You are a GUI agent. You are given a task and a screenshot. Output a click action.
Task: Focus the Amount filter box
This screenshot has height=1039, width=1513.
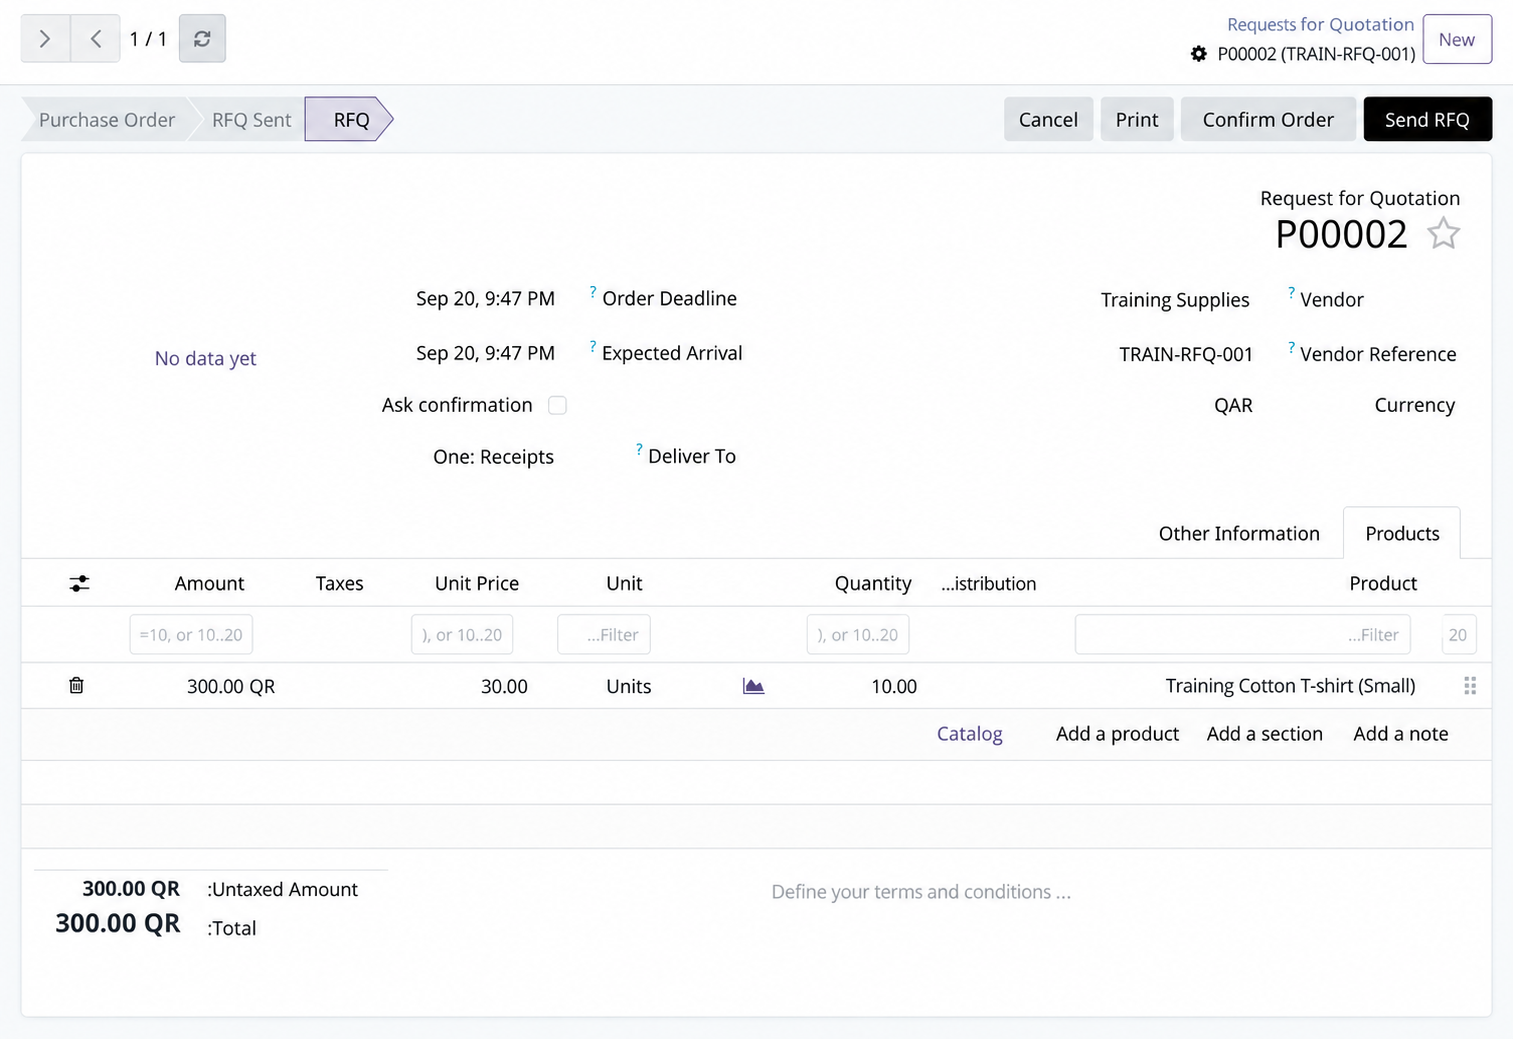[191, 635]
